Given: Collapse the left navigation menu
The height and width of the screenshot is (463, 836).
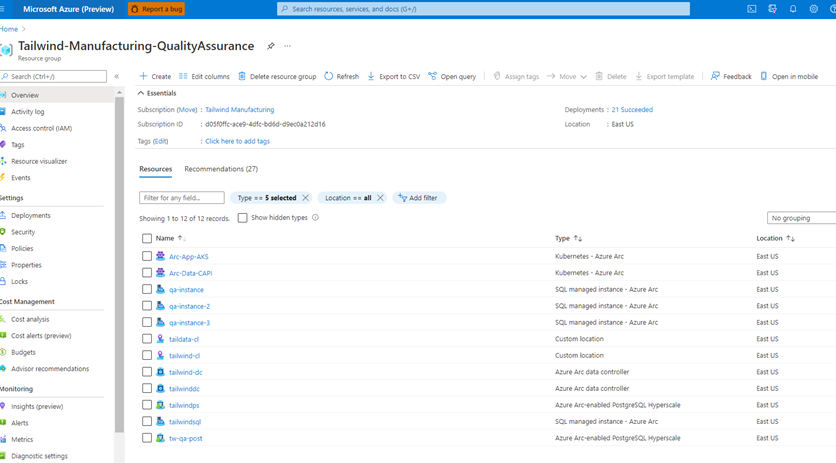Looking at the screenshot, I should click(x=116, y=76).
